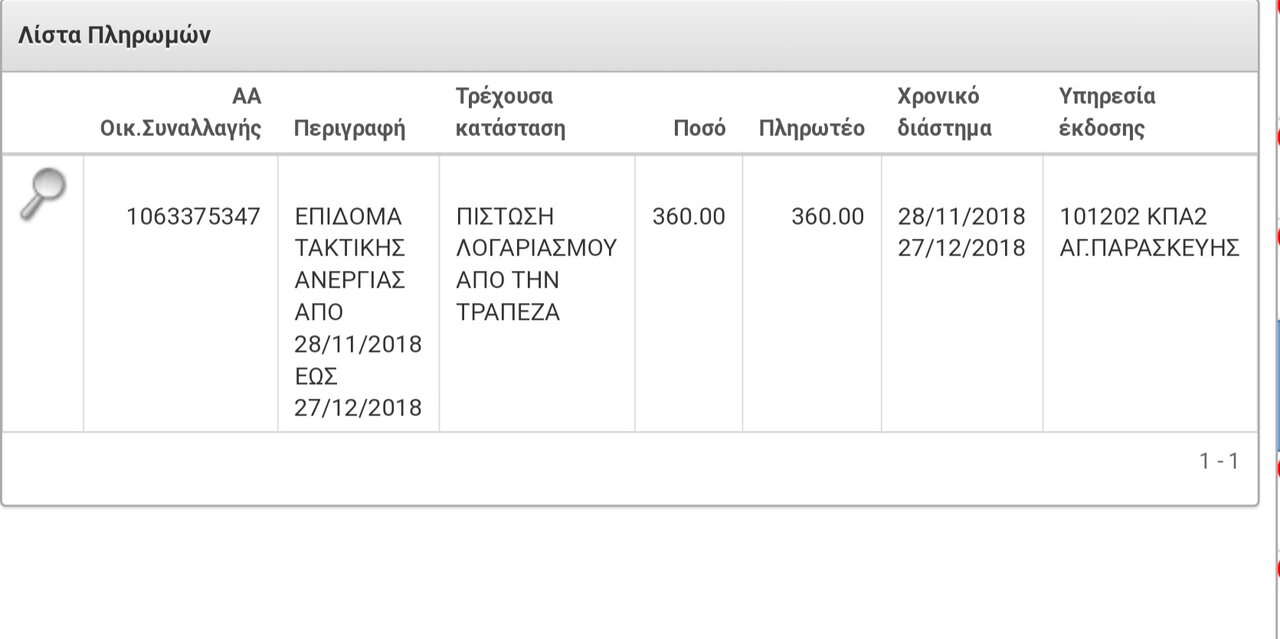Select the 360.00 value under Ποσό
1280x639 pixels.
pos(689,216)
